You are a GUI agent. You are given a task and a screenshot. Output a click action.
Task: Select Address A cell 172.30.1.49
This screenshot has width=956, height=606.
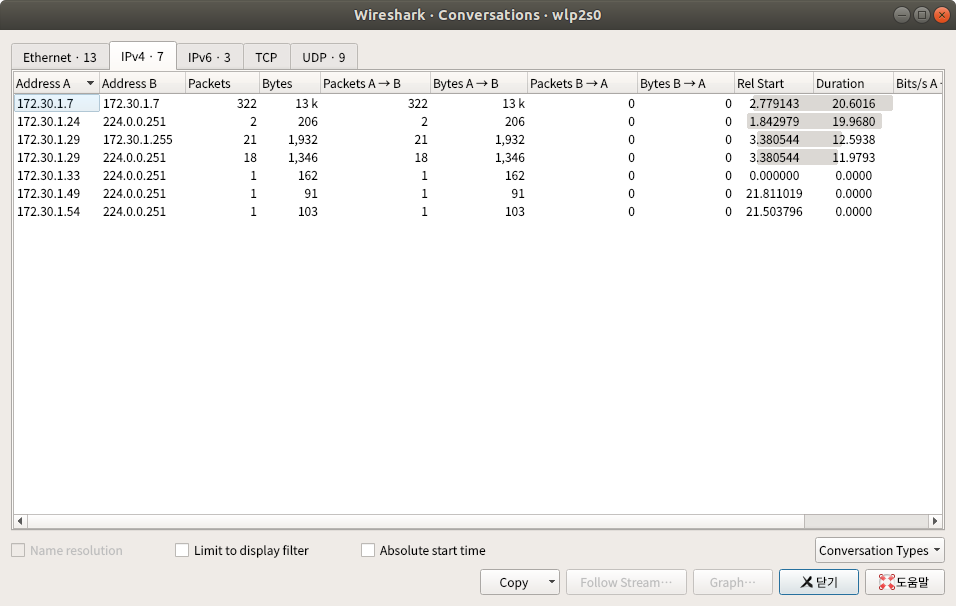(x=56, y=194)
